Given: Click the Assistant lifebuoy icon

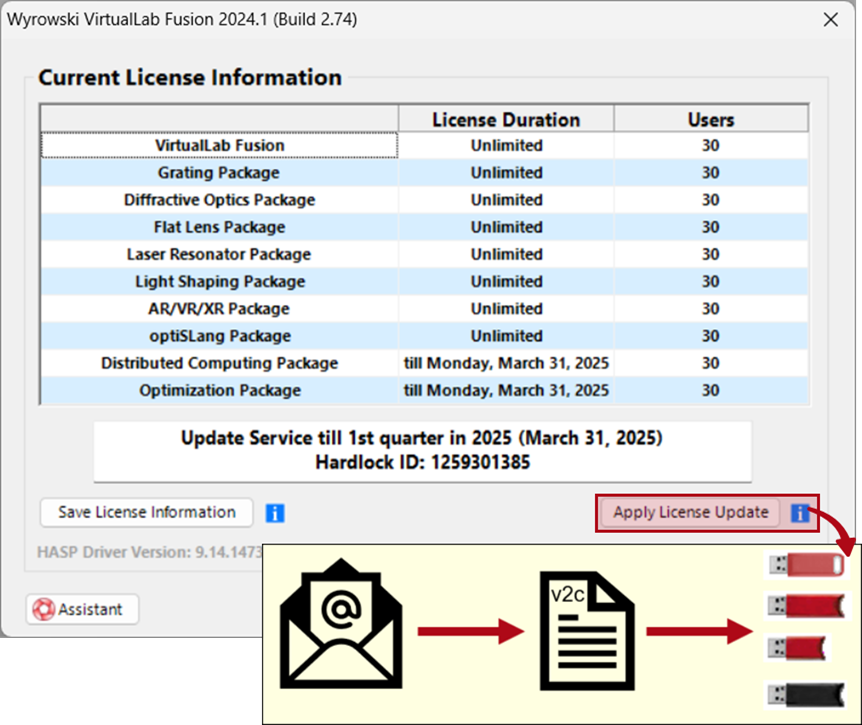Looking at the screenshot, I should 43,609.
